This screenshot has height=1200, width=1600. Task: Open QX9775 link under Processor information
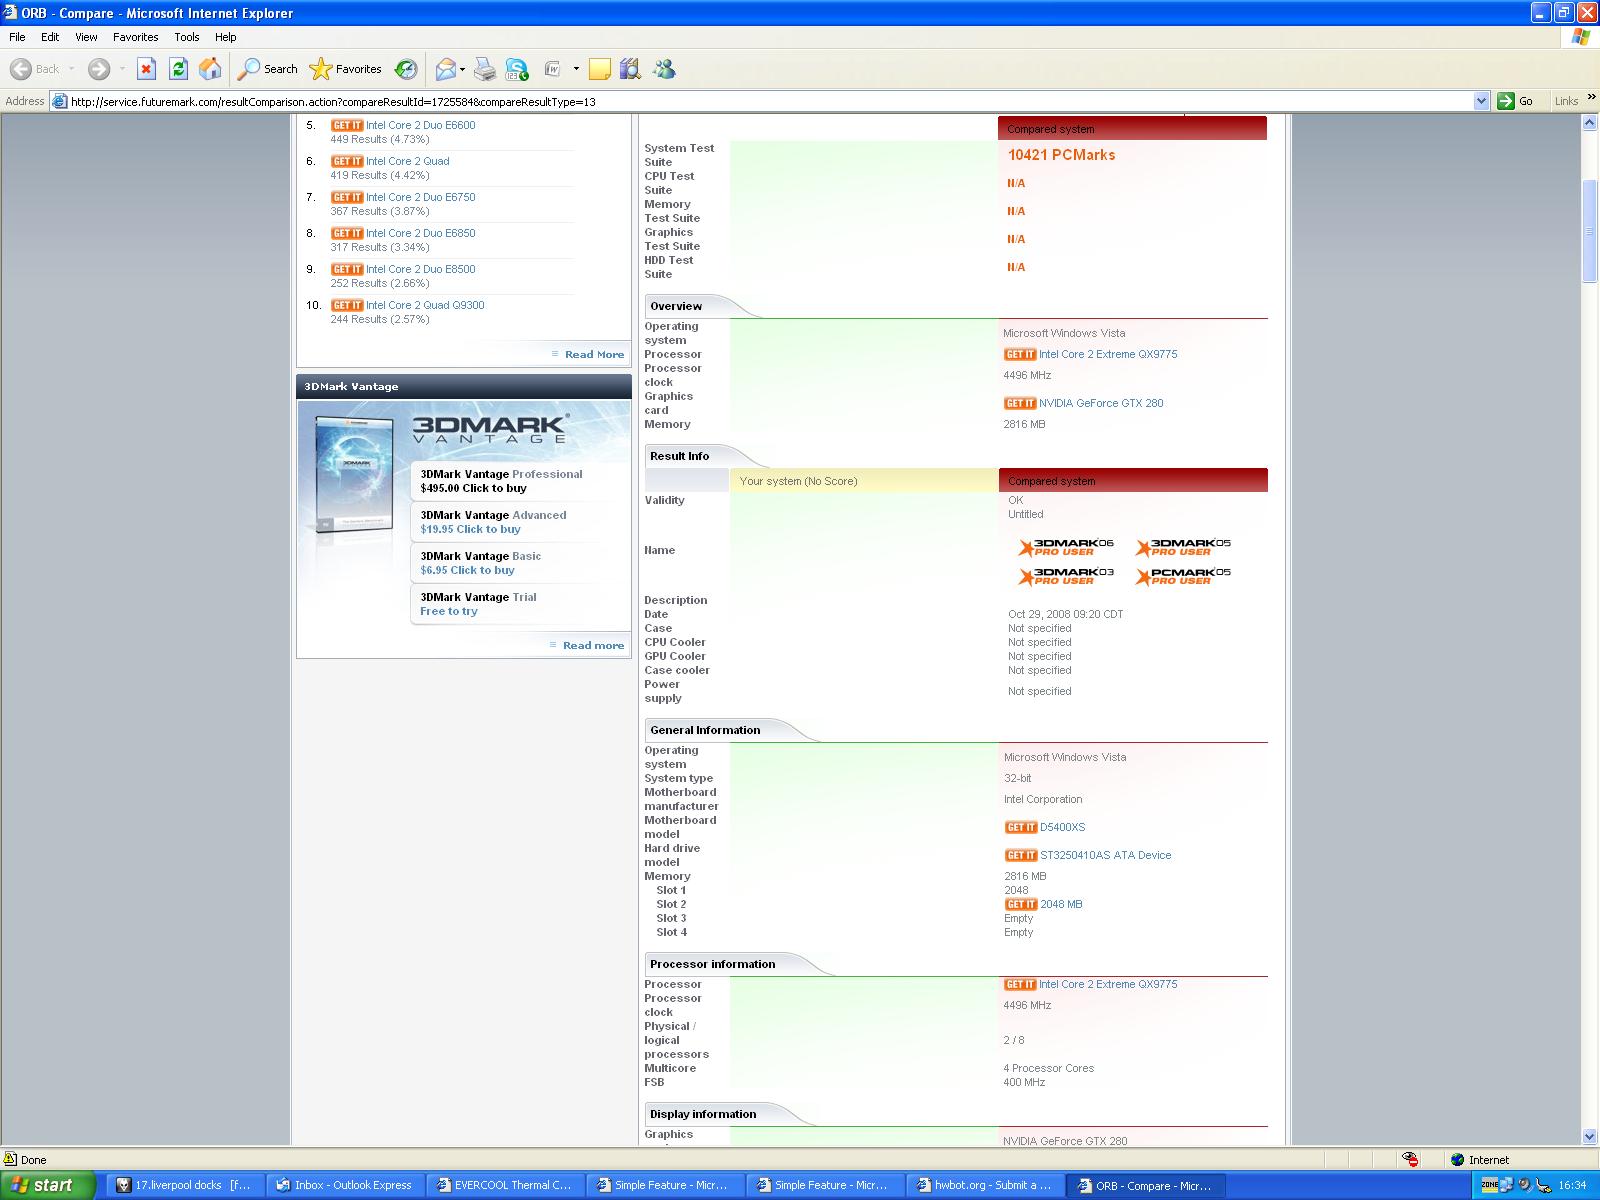pyautogui.click(x=1108, y=984)
